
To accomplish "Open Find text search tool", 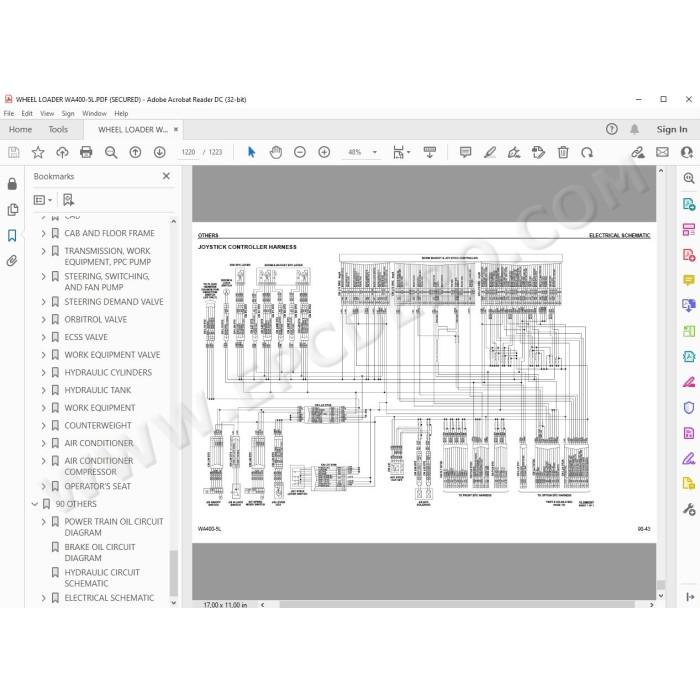I will [111, 153].
